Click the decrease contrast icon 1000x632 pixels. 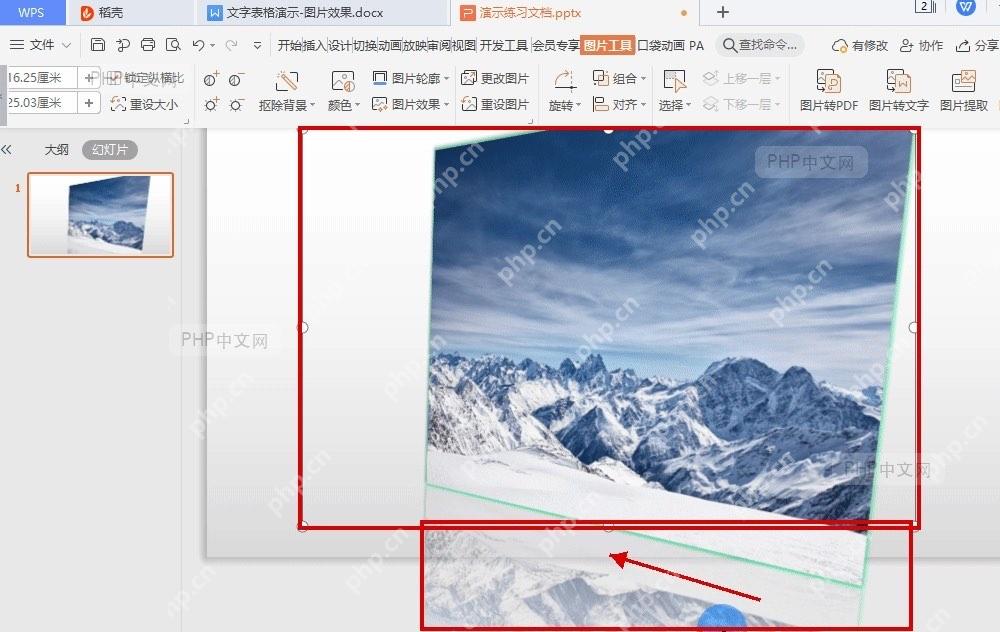point(236,79)
